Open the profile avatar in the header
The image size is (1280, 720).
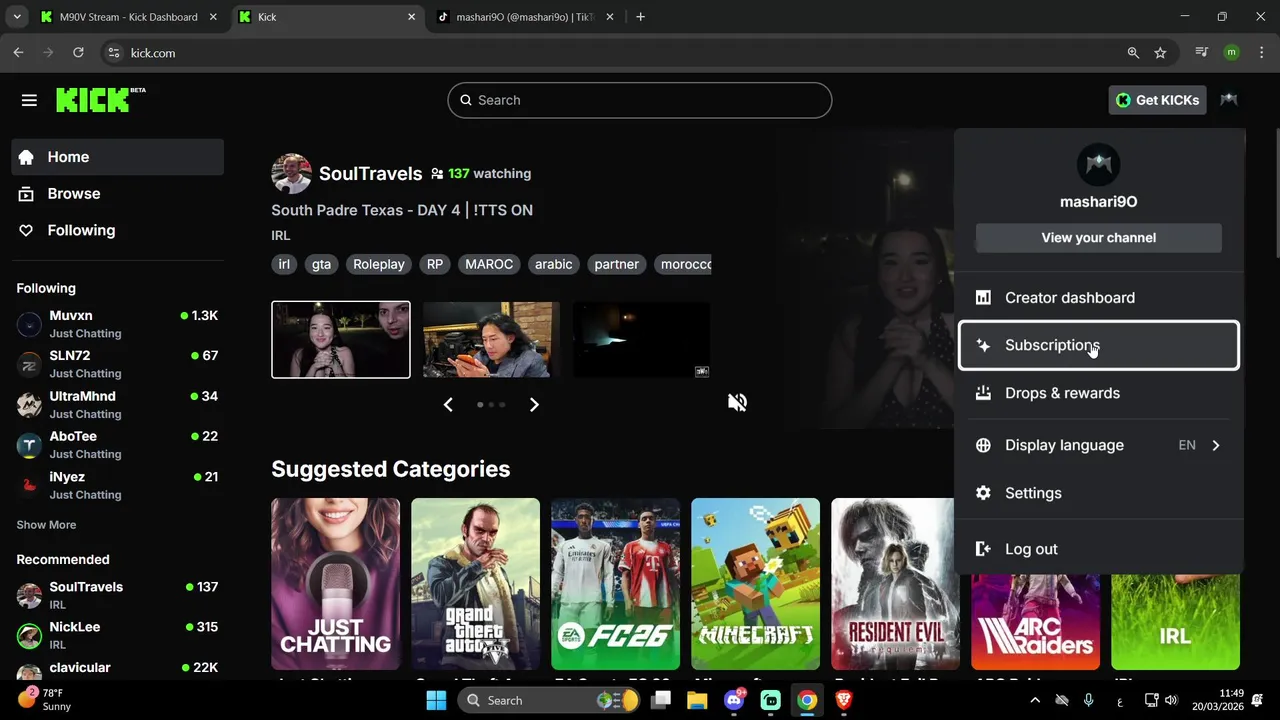point(1228,100)
